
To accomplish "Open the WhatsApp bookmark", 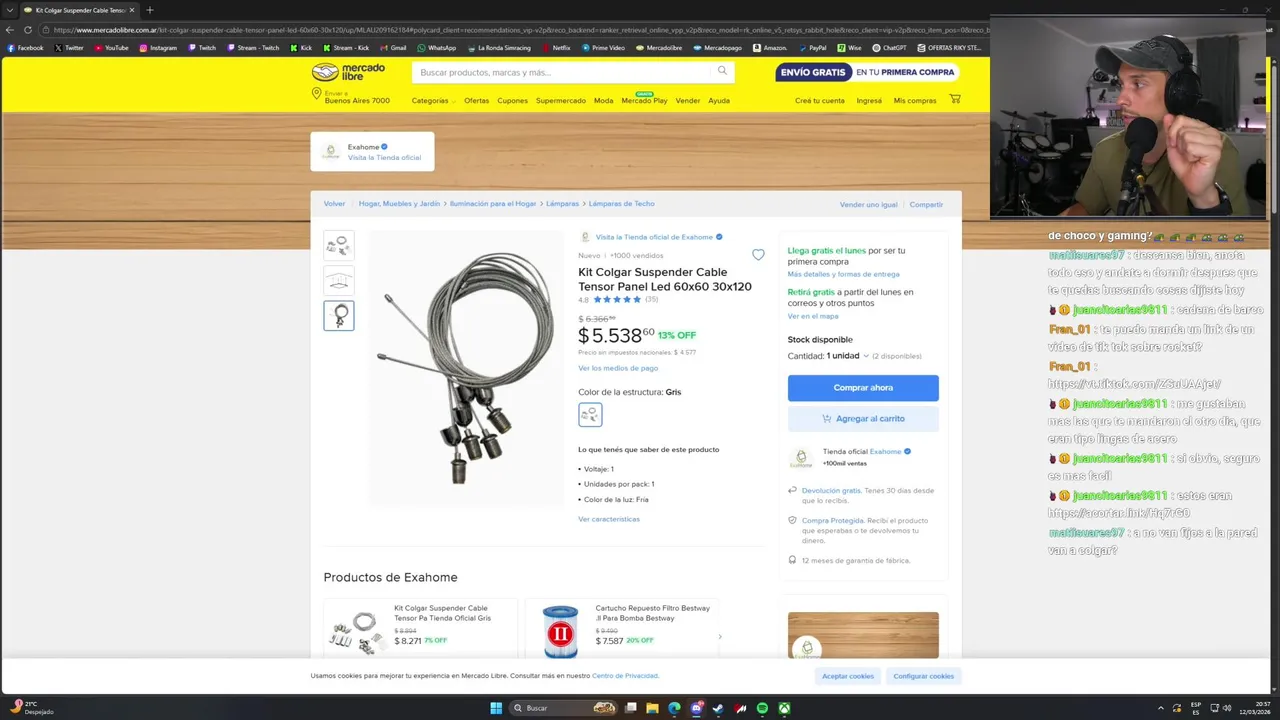I will [436, 47].
